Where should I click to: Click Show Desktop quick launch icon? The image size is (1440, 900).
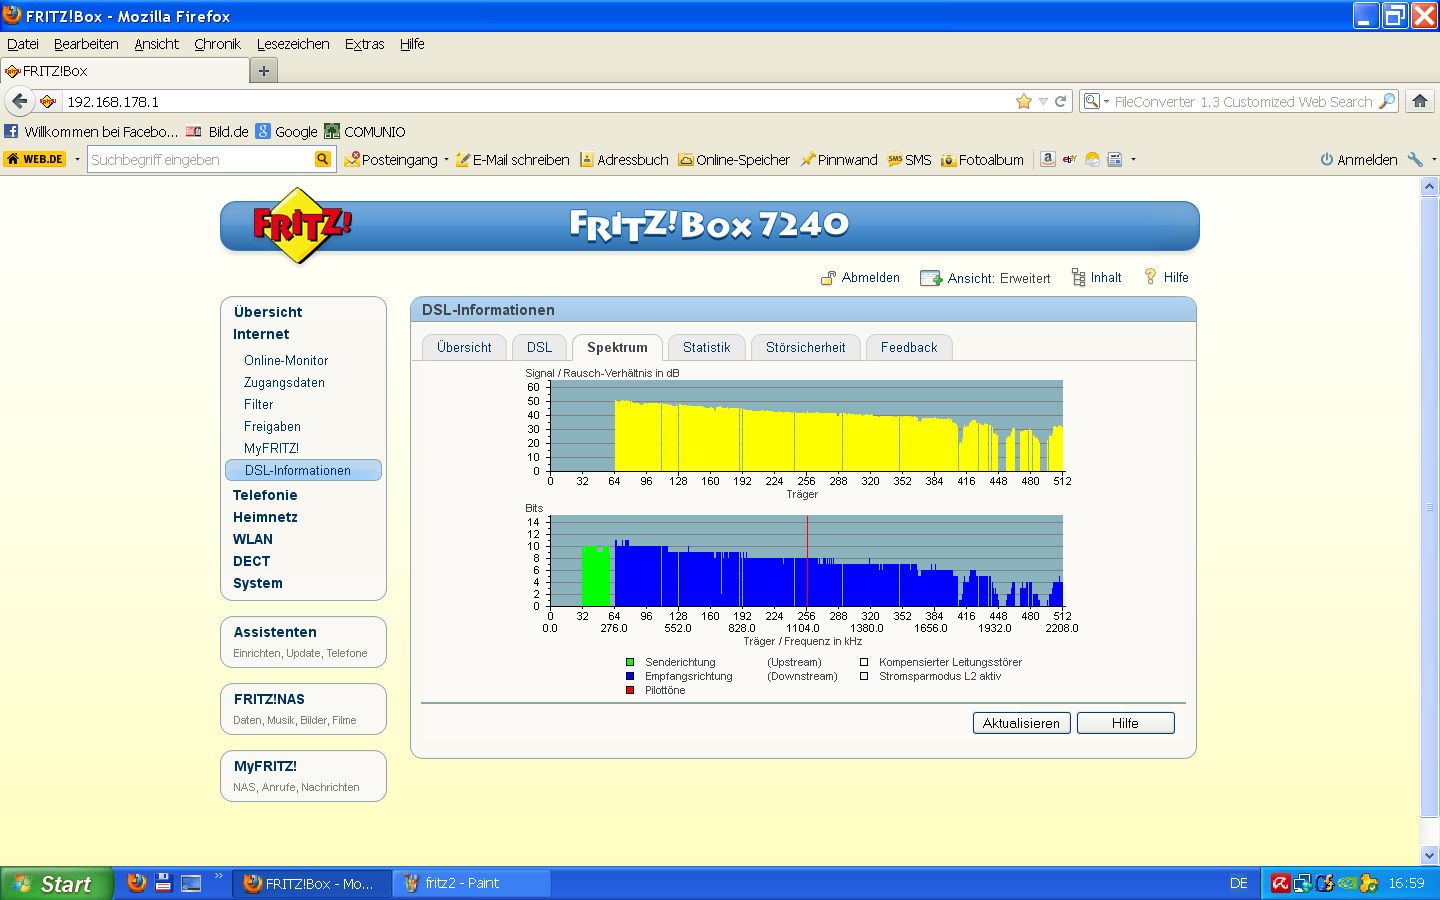(190, 883)
